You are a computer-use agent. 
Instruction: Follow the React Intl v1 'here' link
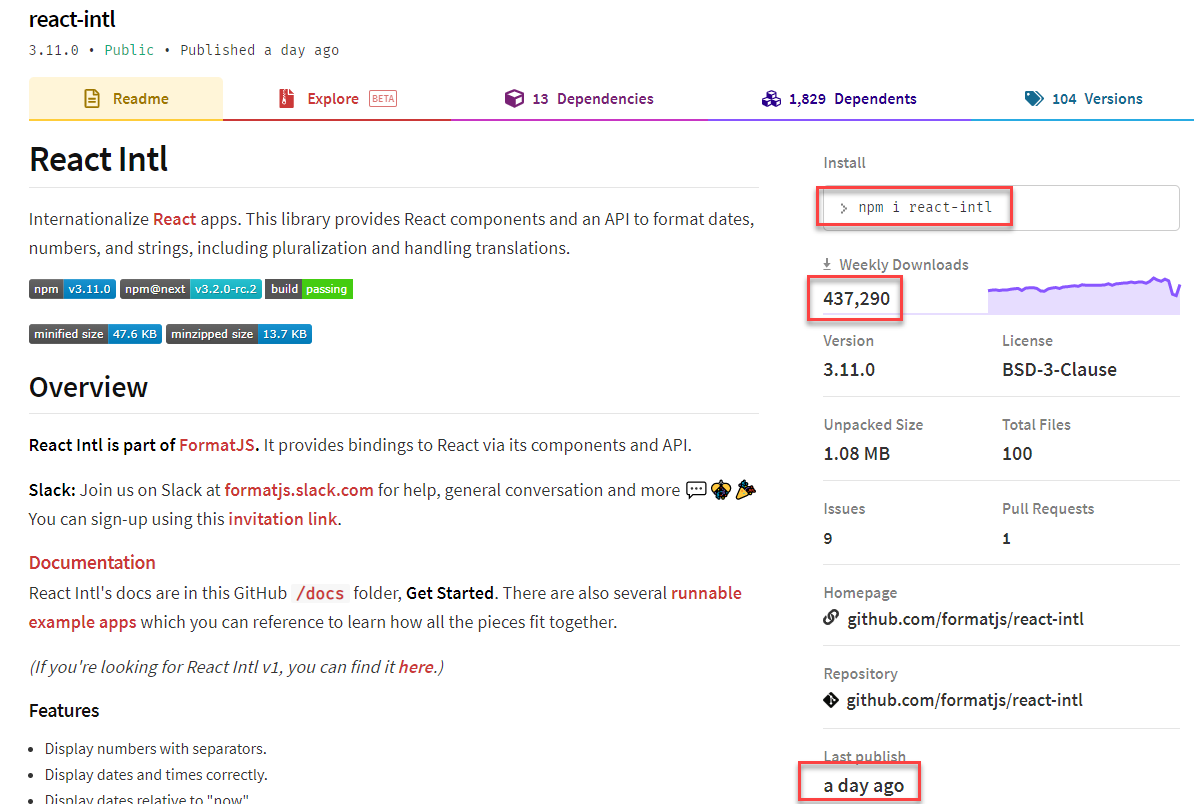[416, 667]
